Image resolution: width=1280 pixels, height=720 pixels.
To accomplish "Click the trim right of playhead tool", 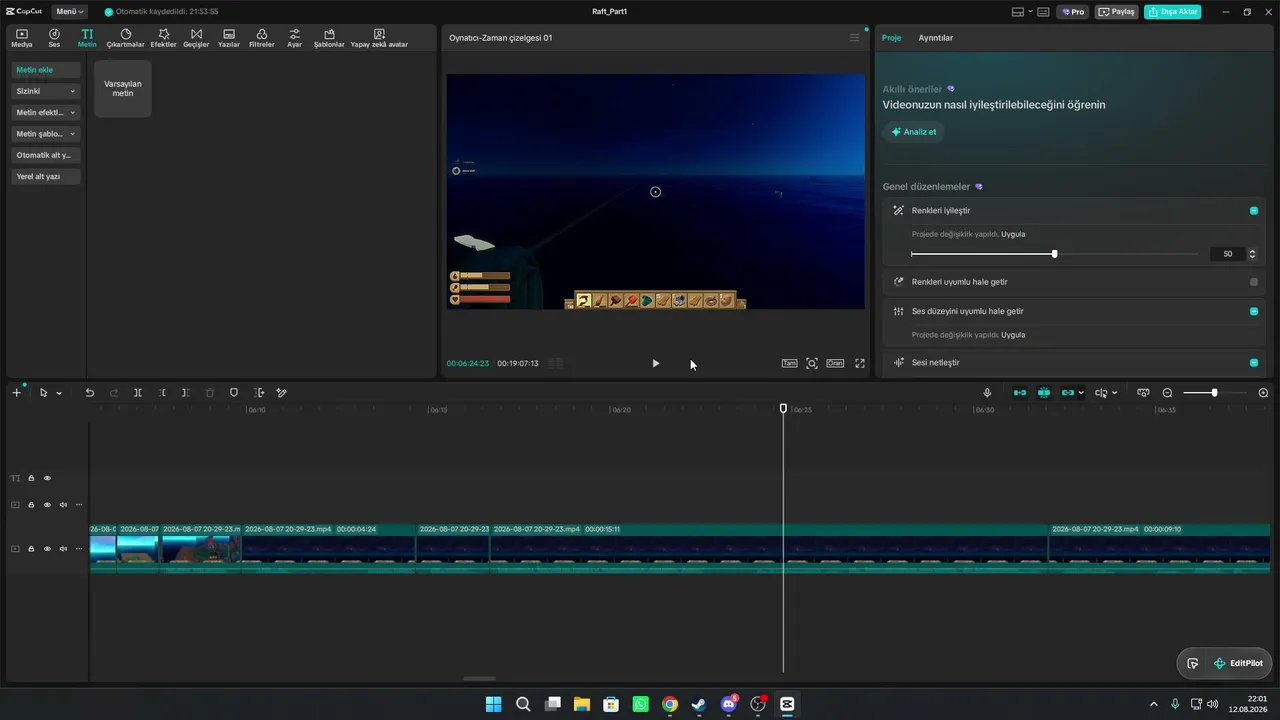I will (x=186, y=393).
